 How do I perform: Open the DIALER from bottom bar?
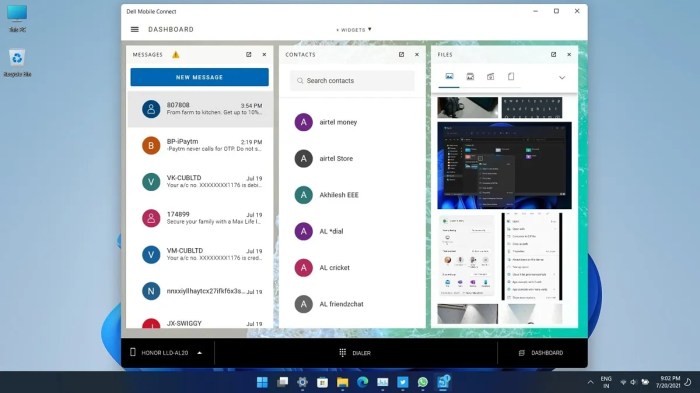pos(355,353)
